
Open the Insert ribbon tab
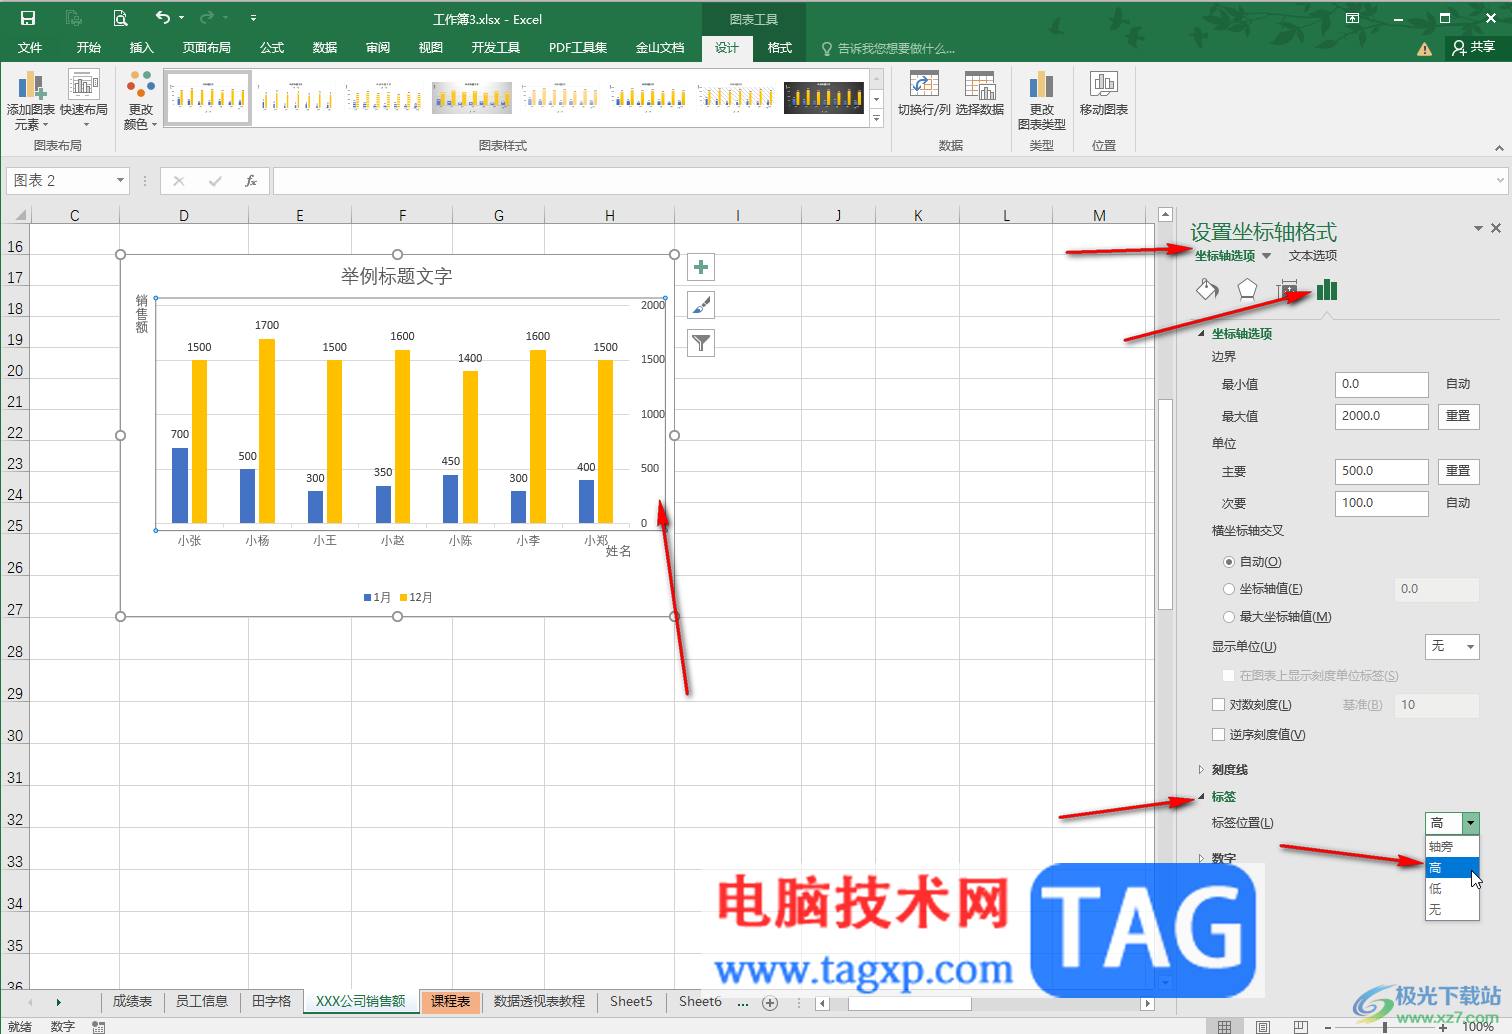(142, 48)
